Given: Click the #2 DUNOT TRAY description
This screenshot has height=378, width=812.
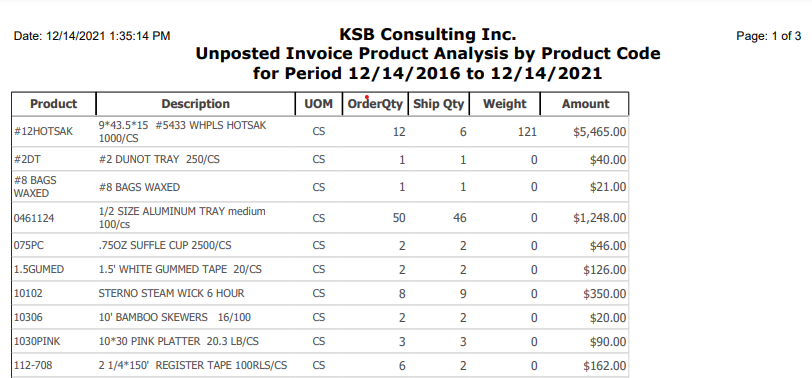Looking at the screenshot, I should pos(159,159).
